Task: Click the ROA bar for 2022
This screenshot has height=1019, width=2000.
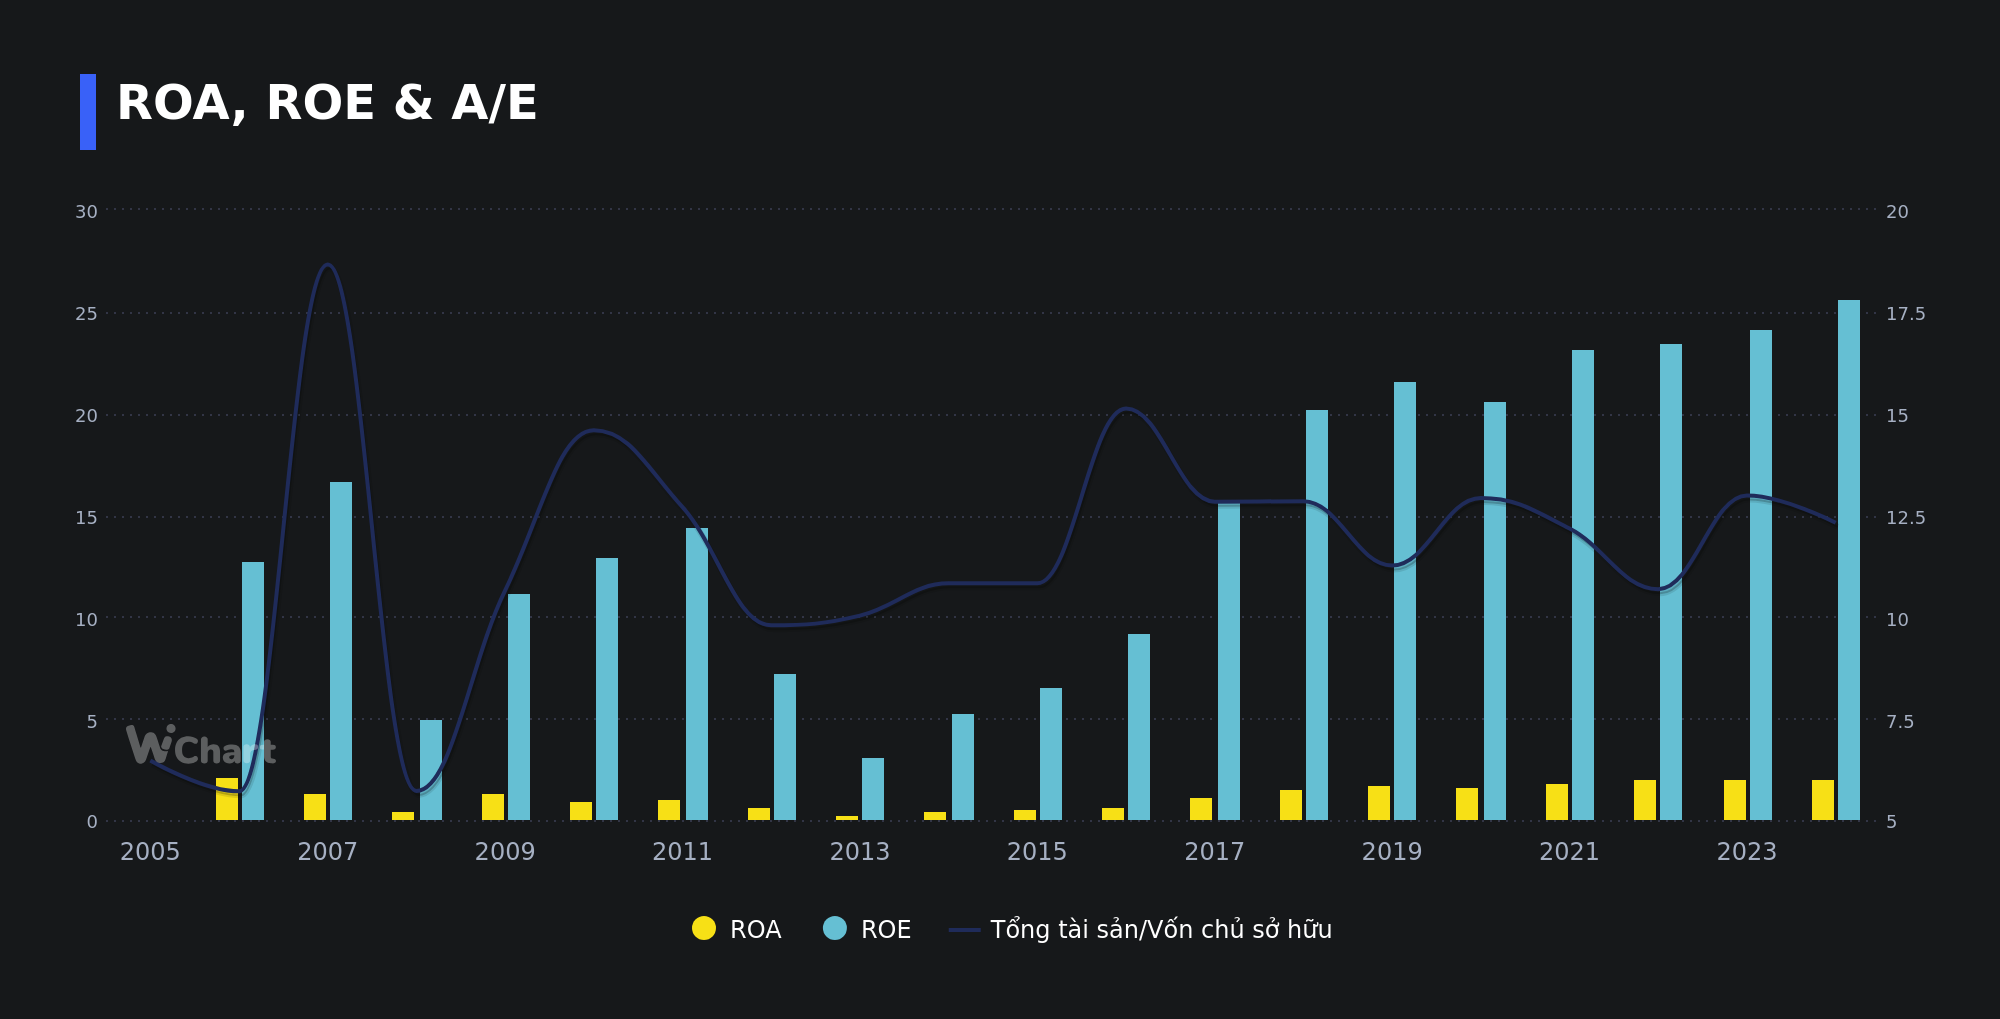Action: (1645, 800)
